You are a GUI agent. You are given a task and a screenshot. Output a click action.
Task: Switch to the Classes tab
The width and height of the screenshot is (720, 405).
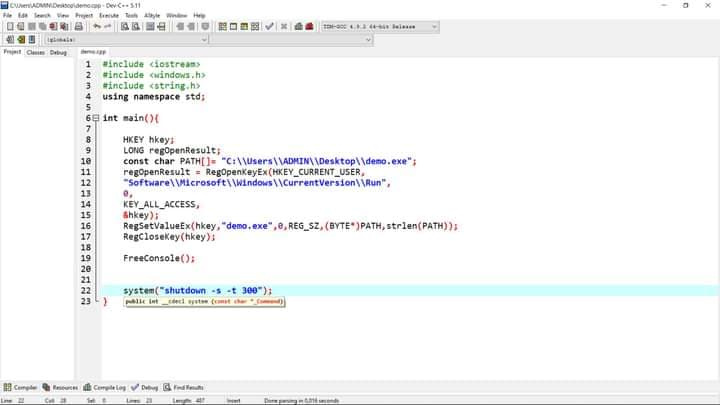35,52
